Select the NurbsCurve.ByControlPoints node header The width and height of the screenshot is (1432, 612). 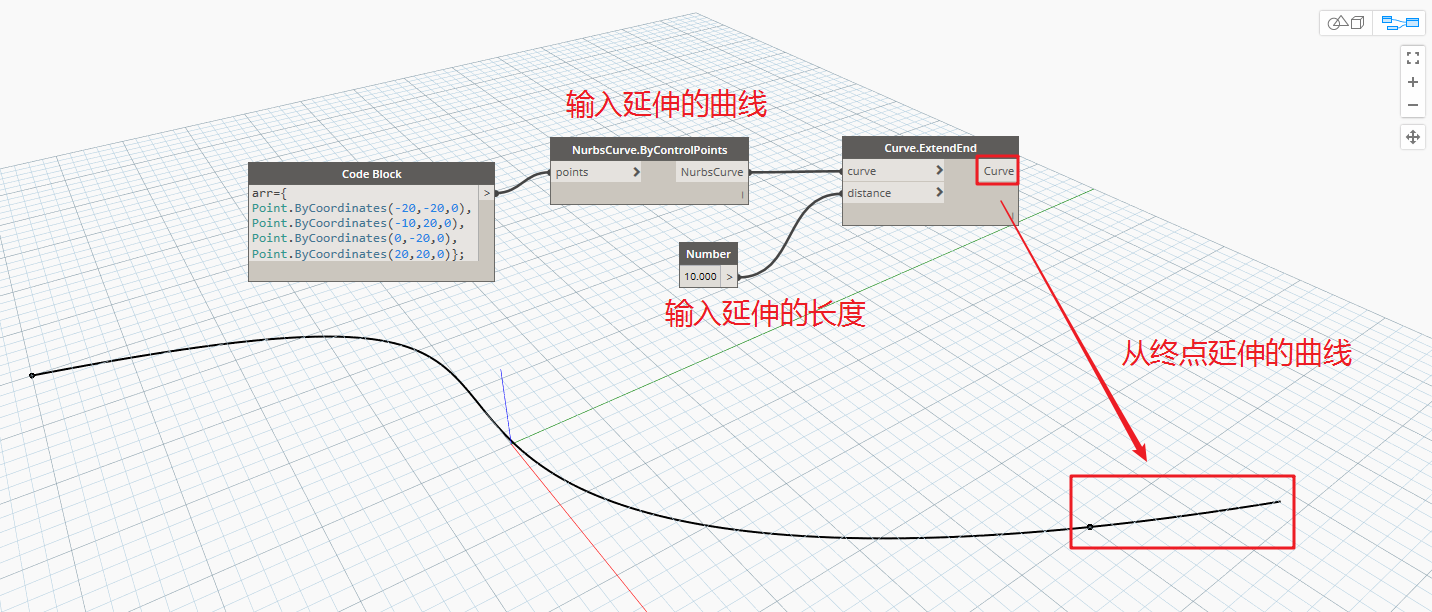pos(649,149)
